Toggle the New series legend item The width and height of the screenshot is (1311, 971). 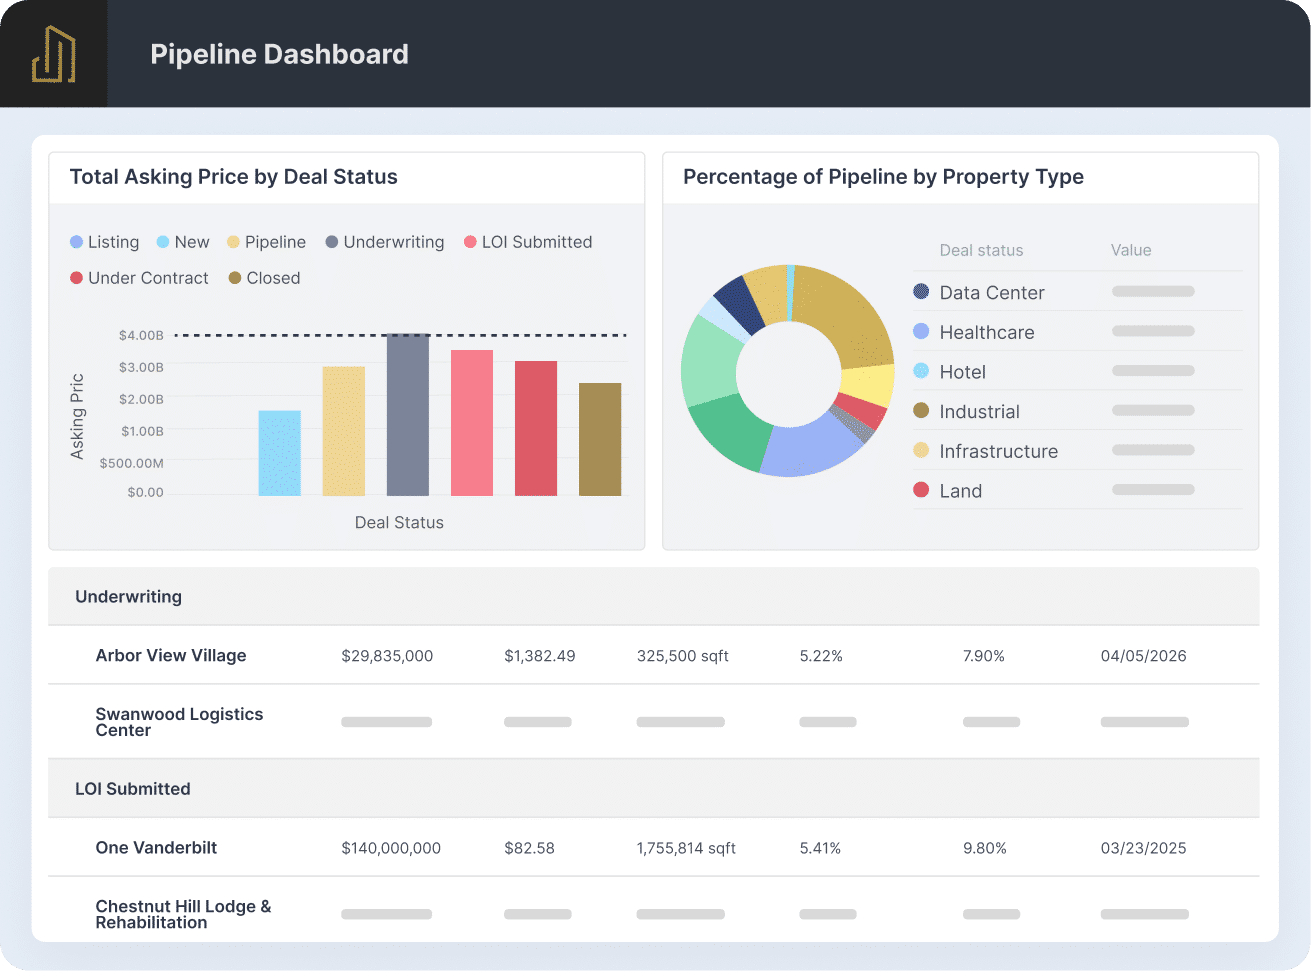(x=183, y=242)
